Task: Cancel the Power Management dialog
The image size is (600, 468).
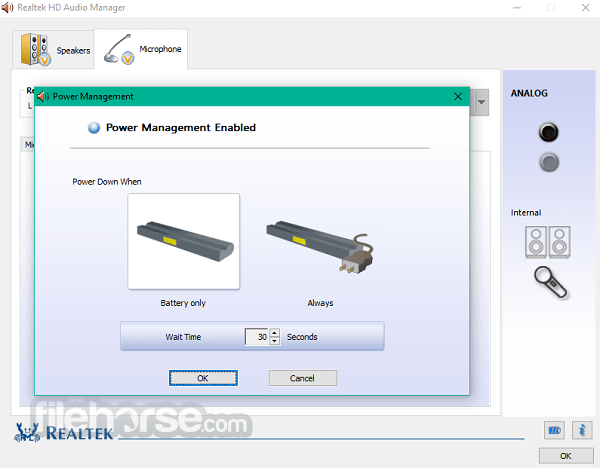Action: [x=303, y=378]
